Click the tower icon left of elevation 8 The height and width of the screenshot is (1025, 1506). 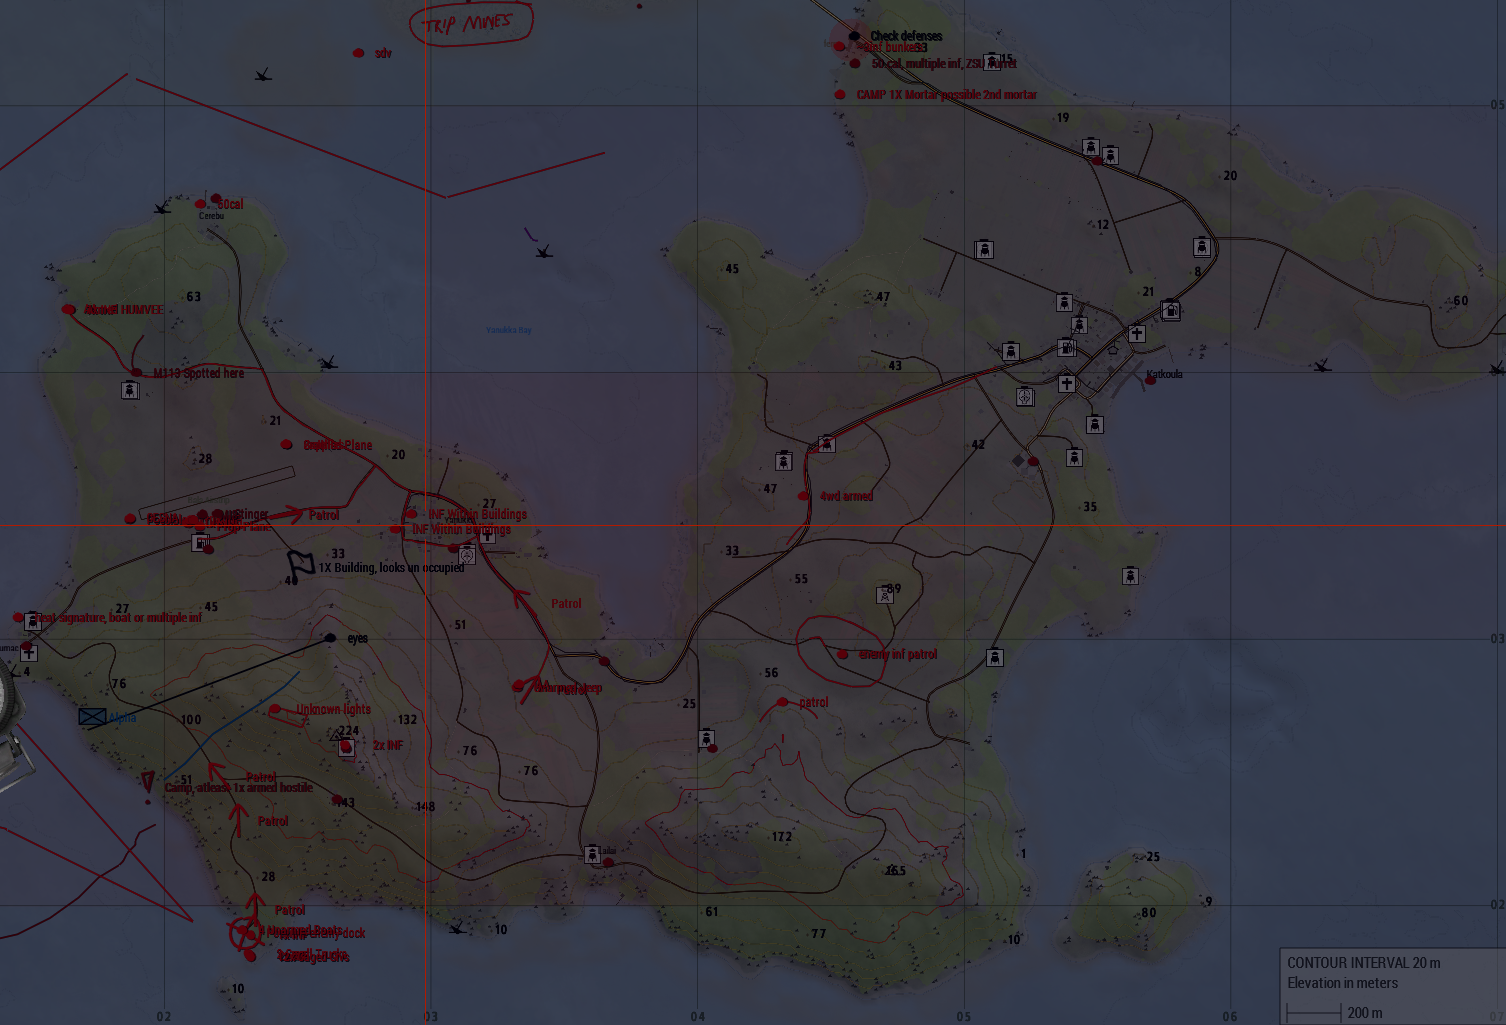pos(1202,247)
